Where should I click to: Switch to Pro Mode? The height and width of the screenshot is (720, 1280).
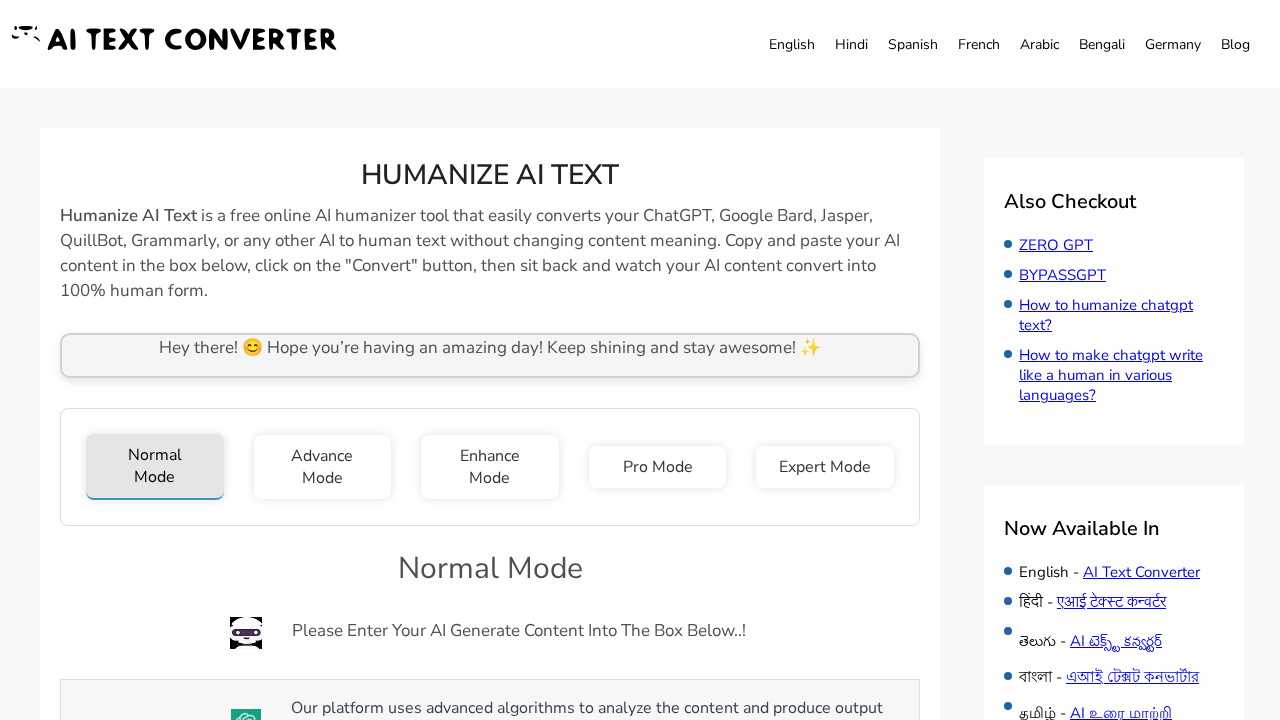(657, 464)
